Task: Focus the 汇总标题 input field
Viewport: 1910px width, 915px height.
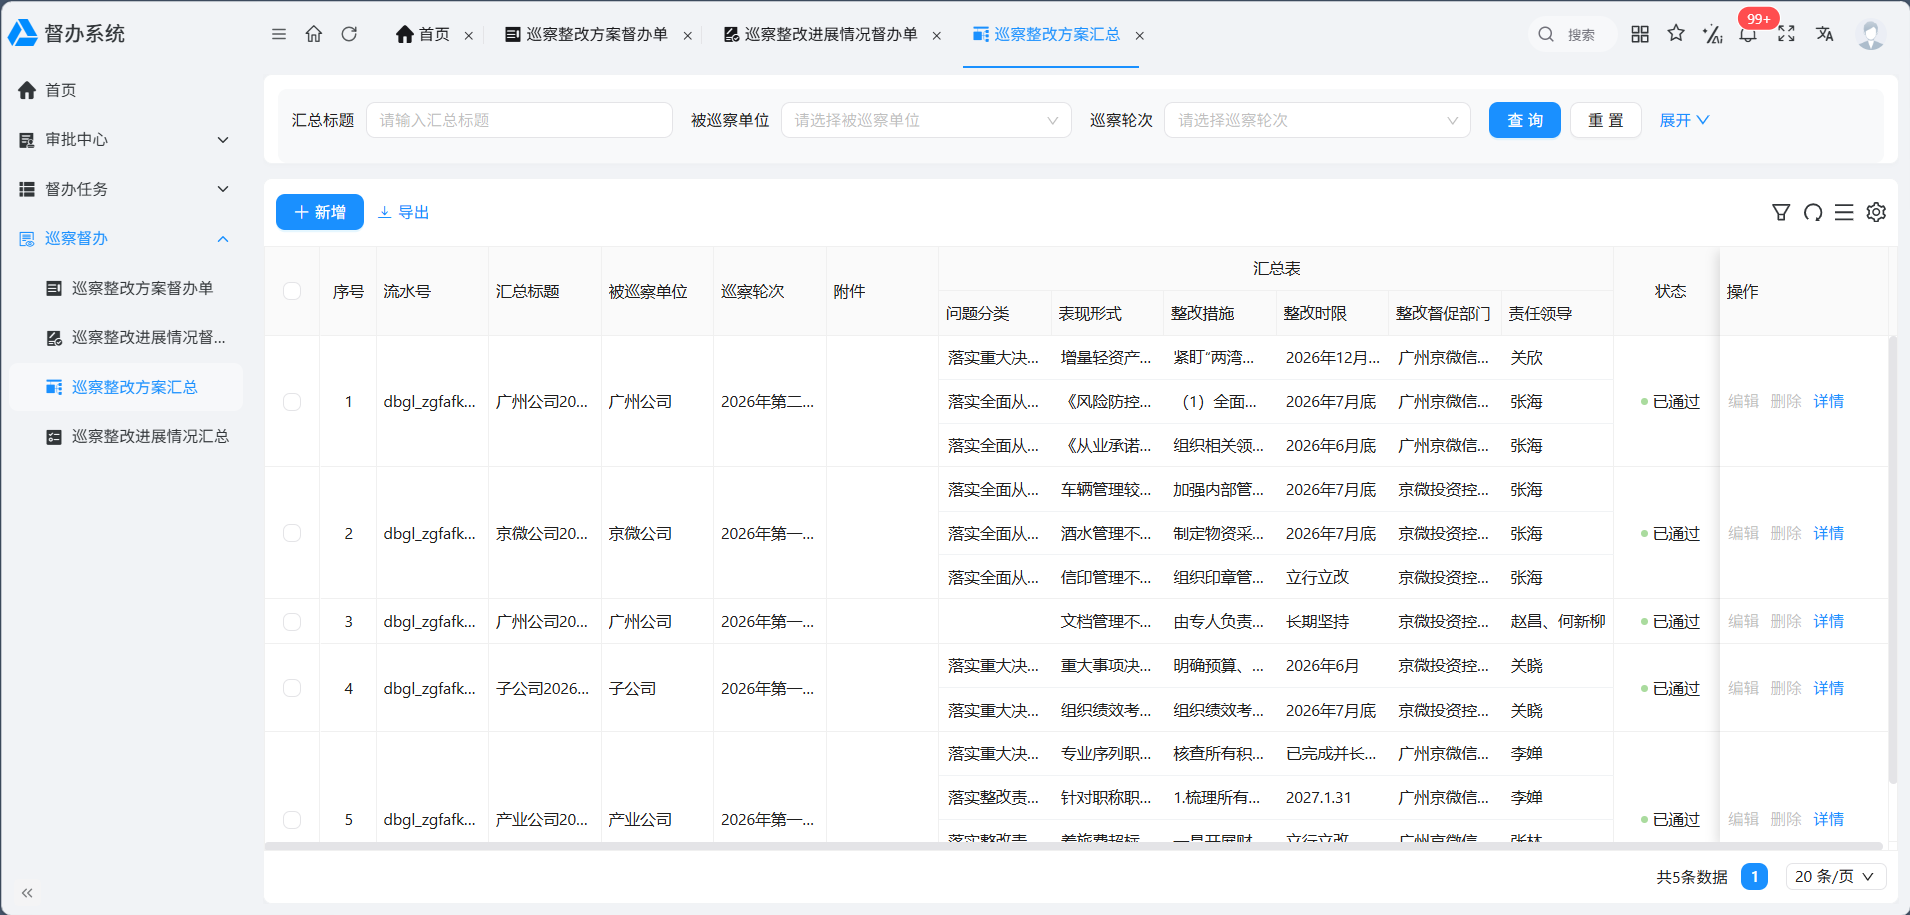Action: (519, 120)
